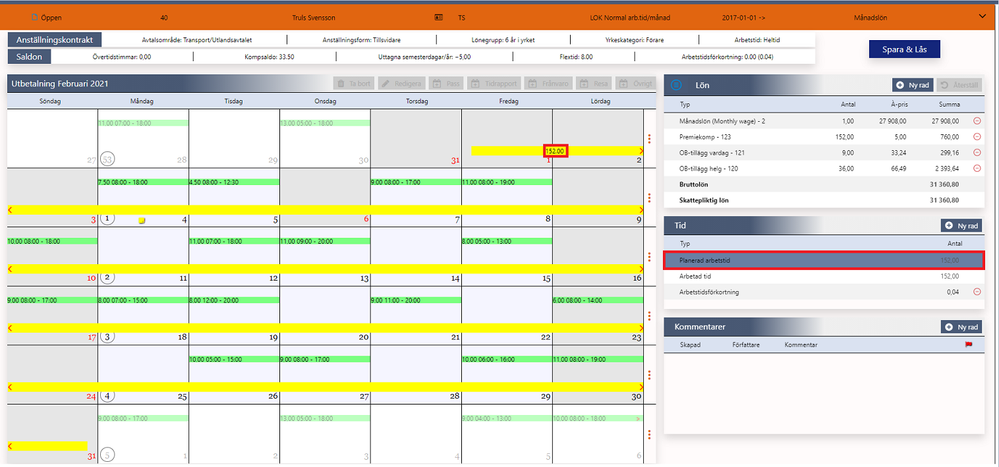Select shift 11.00 08:00 - 19:00 on Friday 8
The height and width of the screenshot is (467, 999).
coord(507,182)
